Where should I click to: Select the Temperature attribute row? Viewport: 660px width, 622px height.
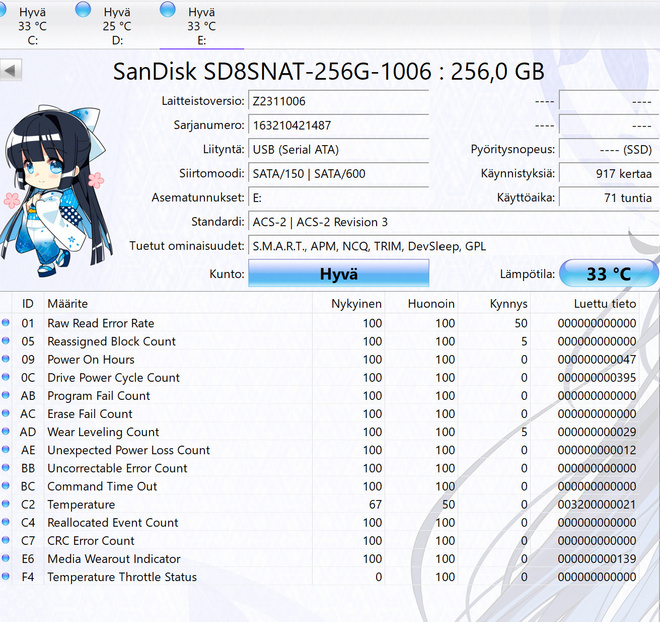320,504
